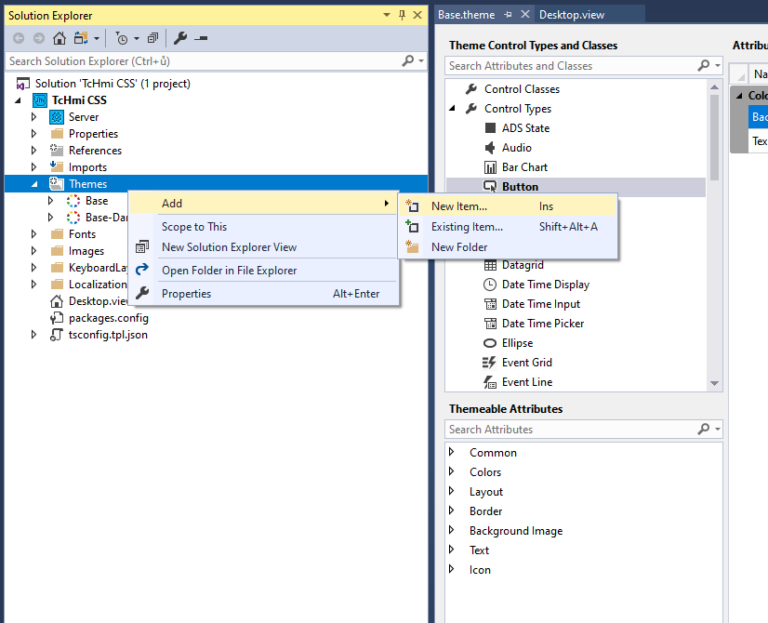The height and width of the screenshot is (623, 768).
Task: Click the Properties wrench icon in Solution Explorer toolbar
Action: (x=180, y=38)
